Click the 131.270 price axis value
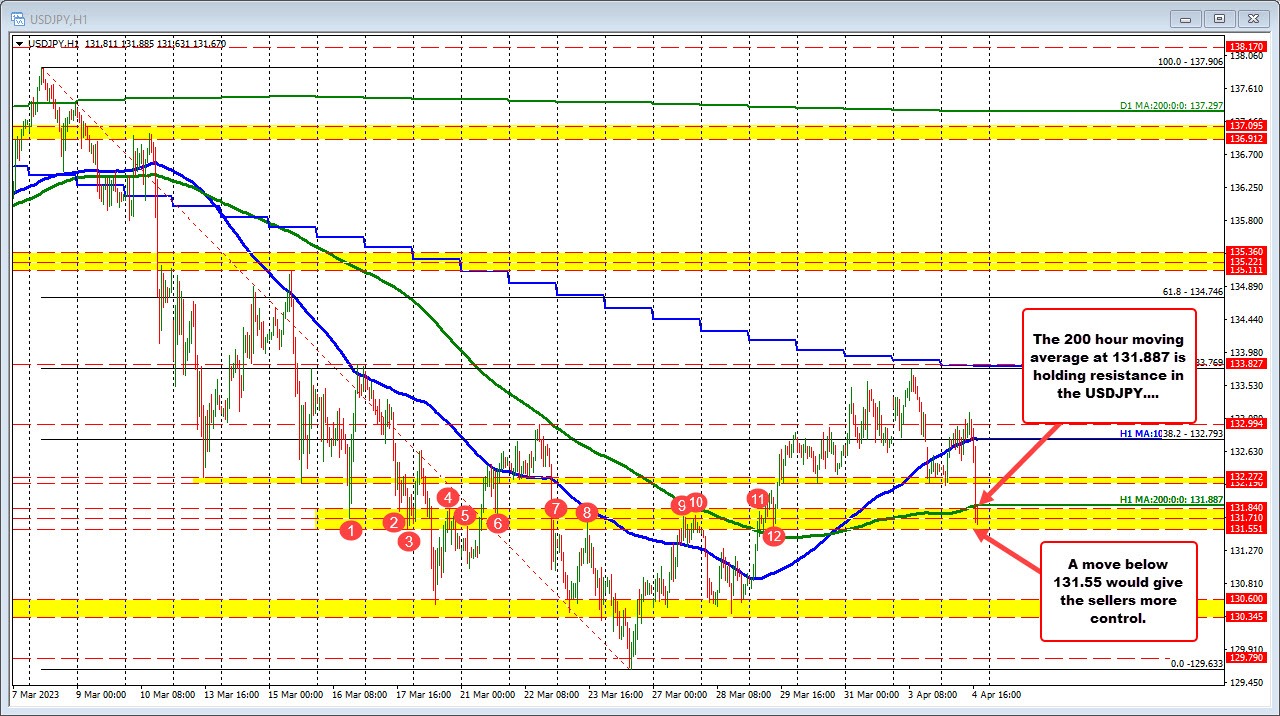 [x=1248, y=550]
